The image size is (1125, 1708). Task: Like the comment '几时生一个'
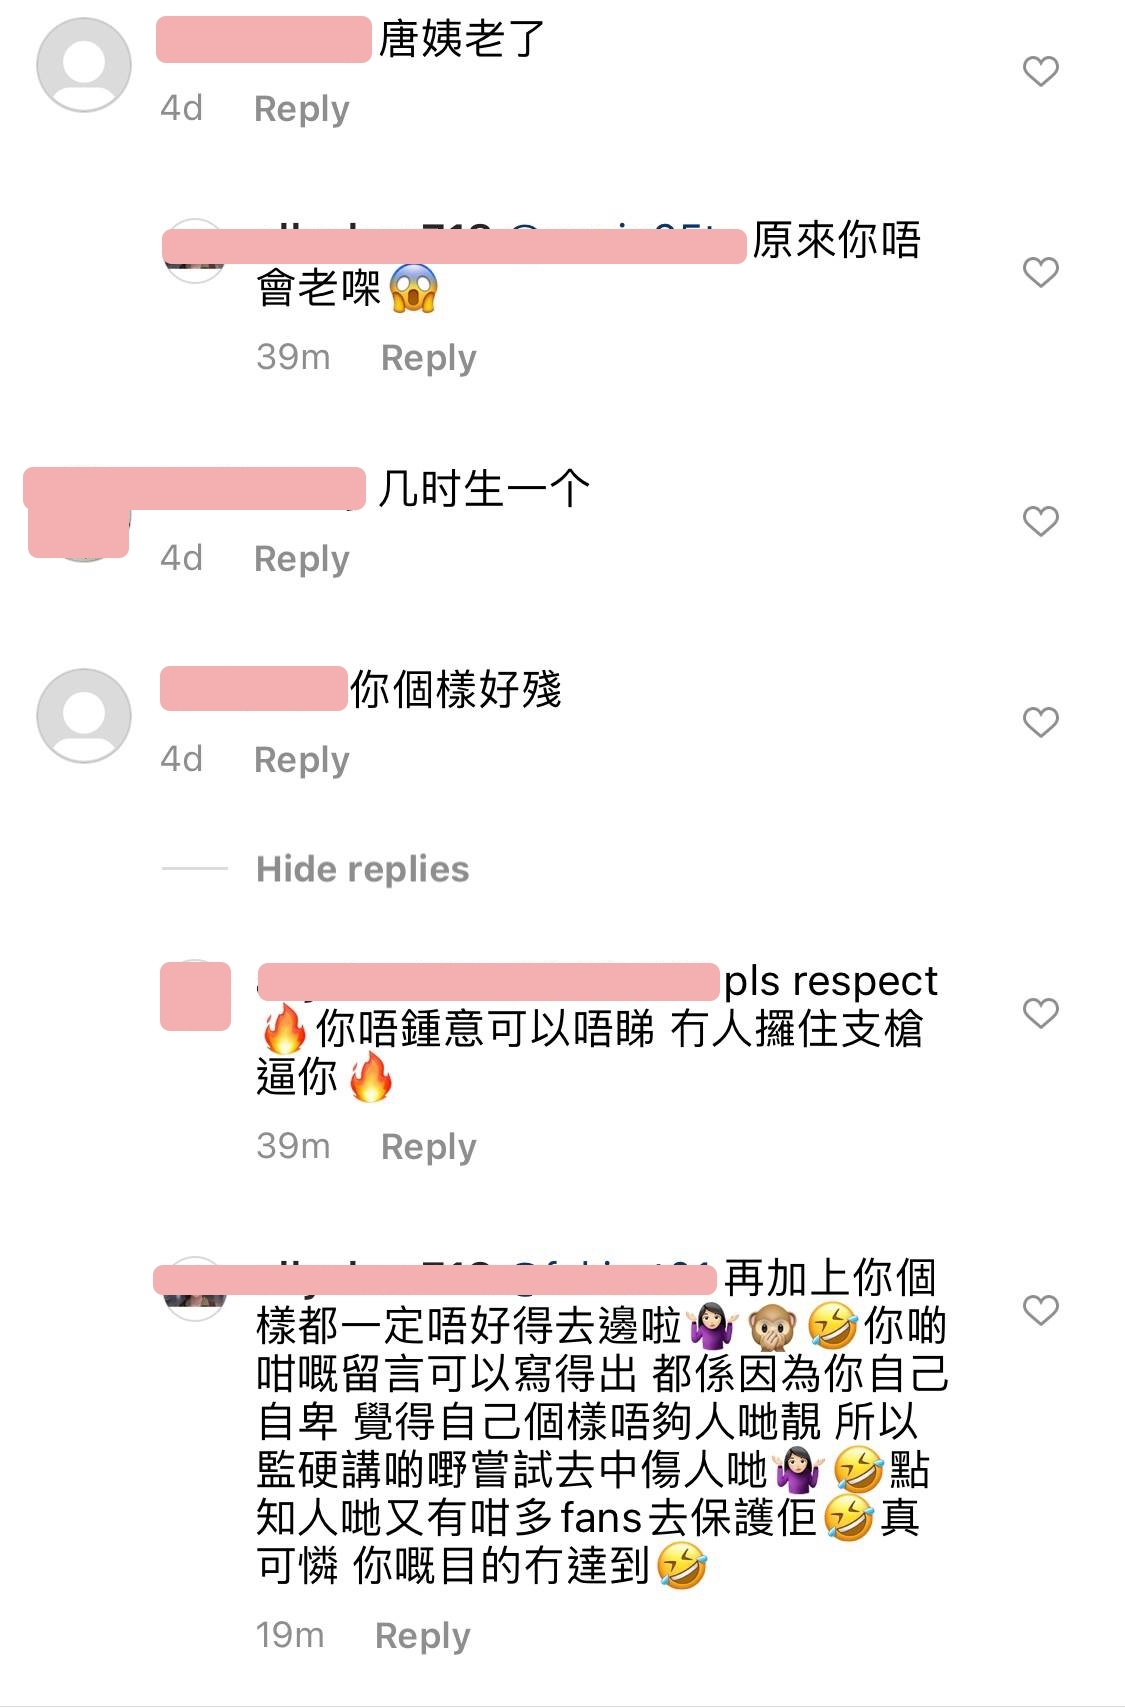click(1040, 521)
